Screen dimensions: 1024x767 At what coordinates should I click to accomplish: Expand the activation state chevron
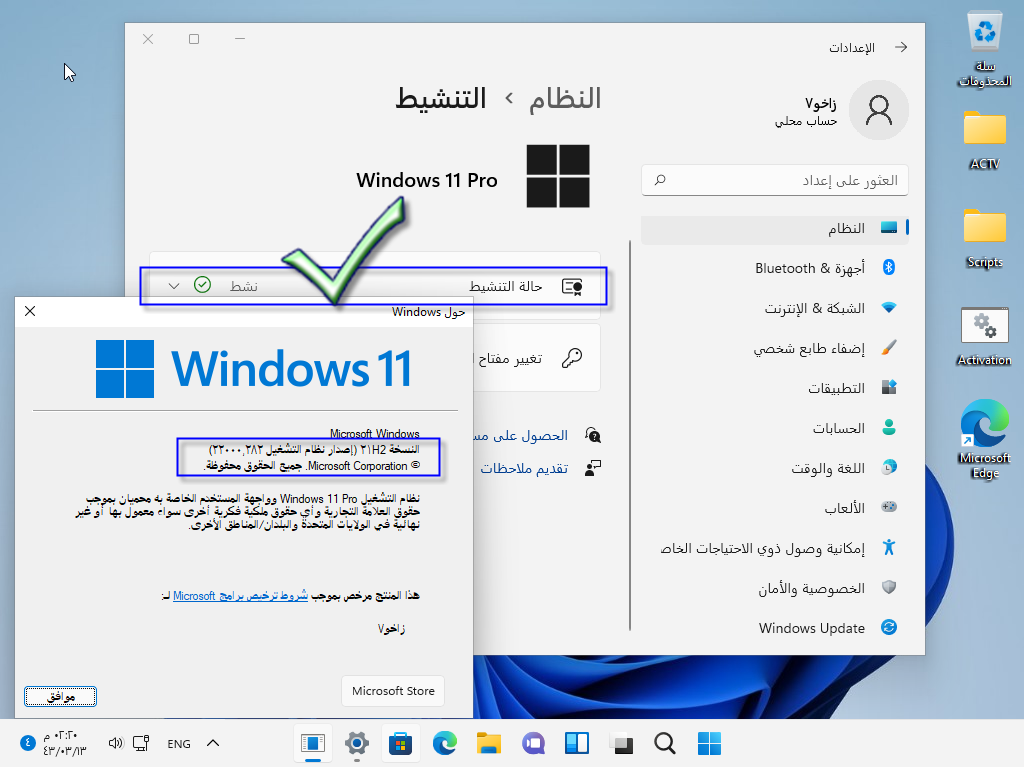174,286
